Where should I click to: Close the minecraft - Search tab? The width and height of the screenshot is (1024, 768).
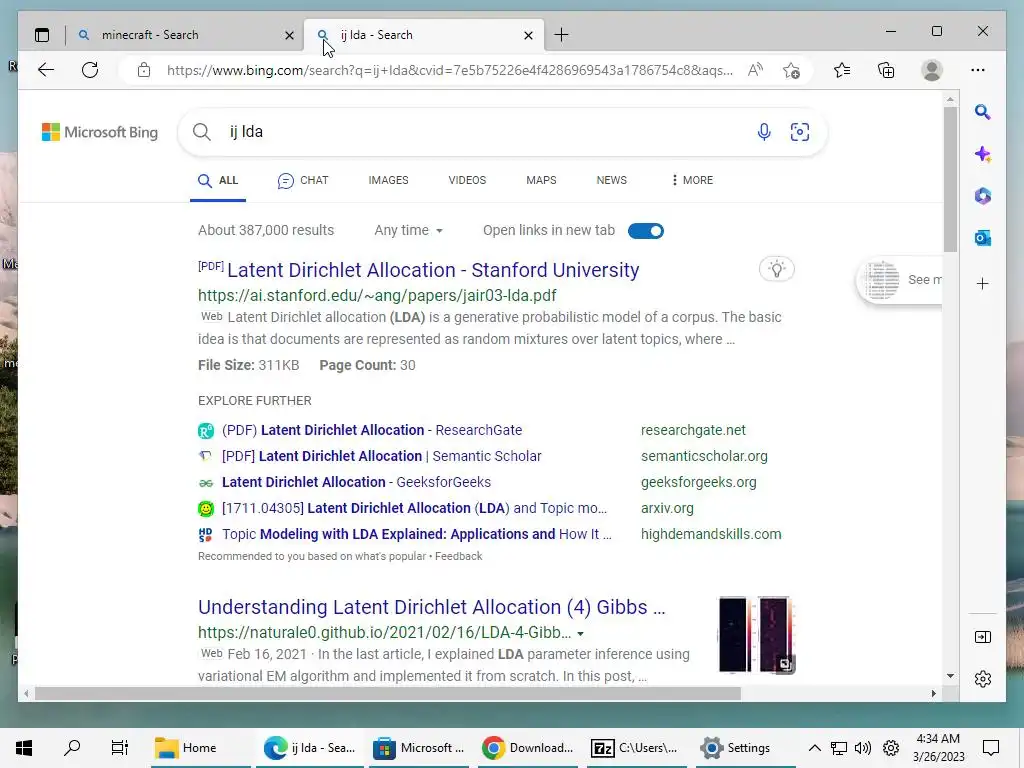coord(289,35)
